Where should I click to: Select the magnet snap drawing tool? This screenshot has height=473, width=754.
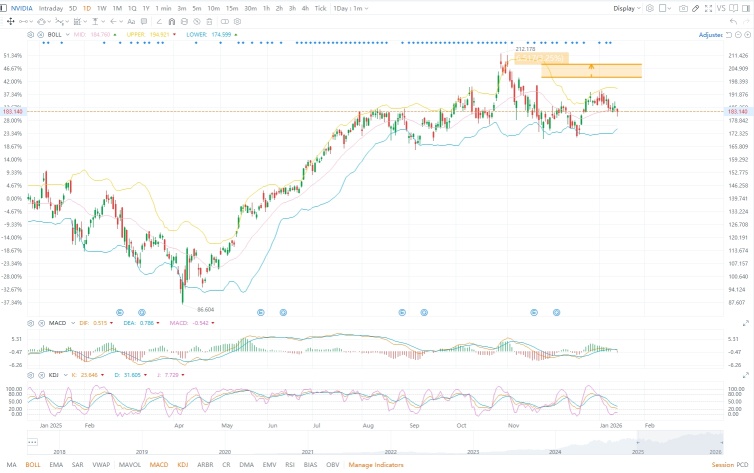click(x=172, y=22)
